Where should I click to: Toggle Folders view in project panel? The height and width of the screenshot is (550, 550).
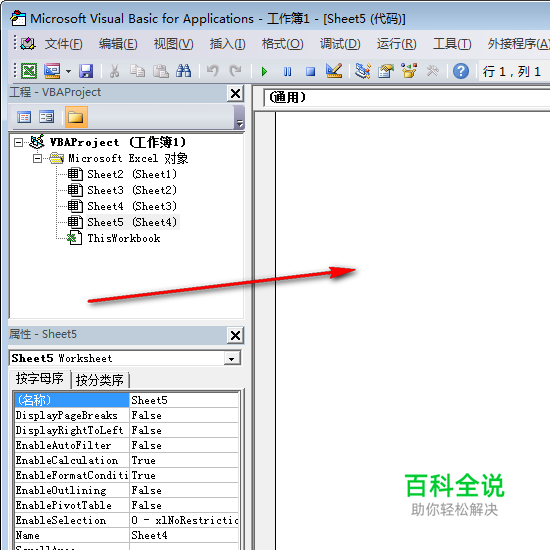[x=76, y=117]
